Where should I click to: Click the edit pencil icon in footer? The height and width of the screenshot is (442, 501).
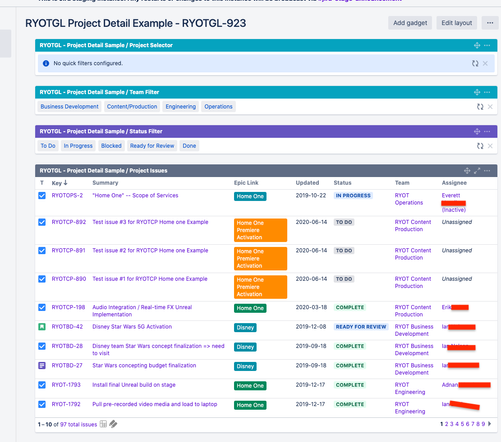coord(113,424)
